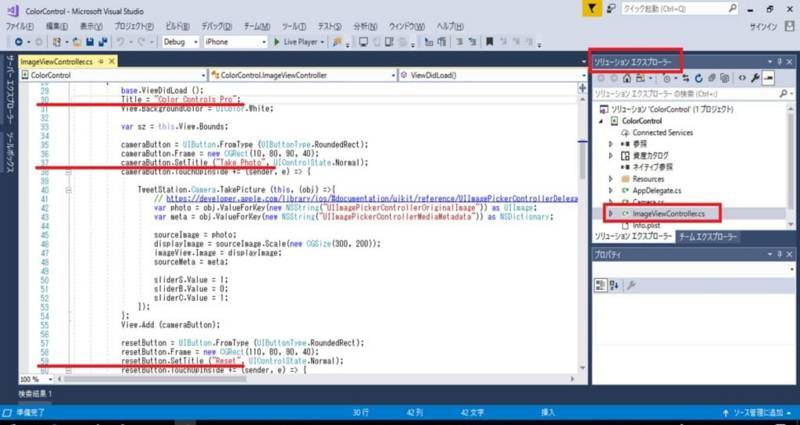Click the folder view switch icon in Solution Explorer
This screenshot has height=425, width=800.
pos(640,78)
